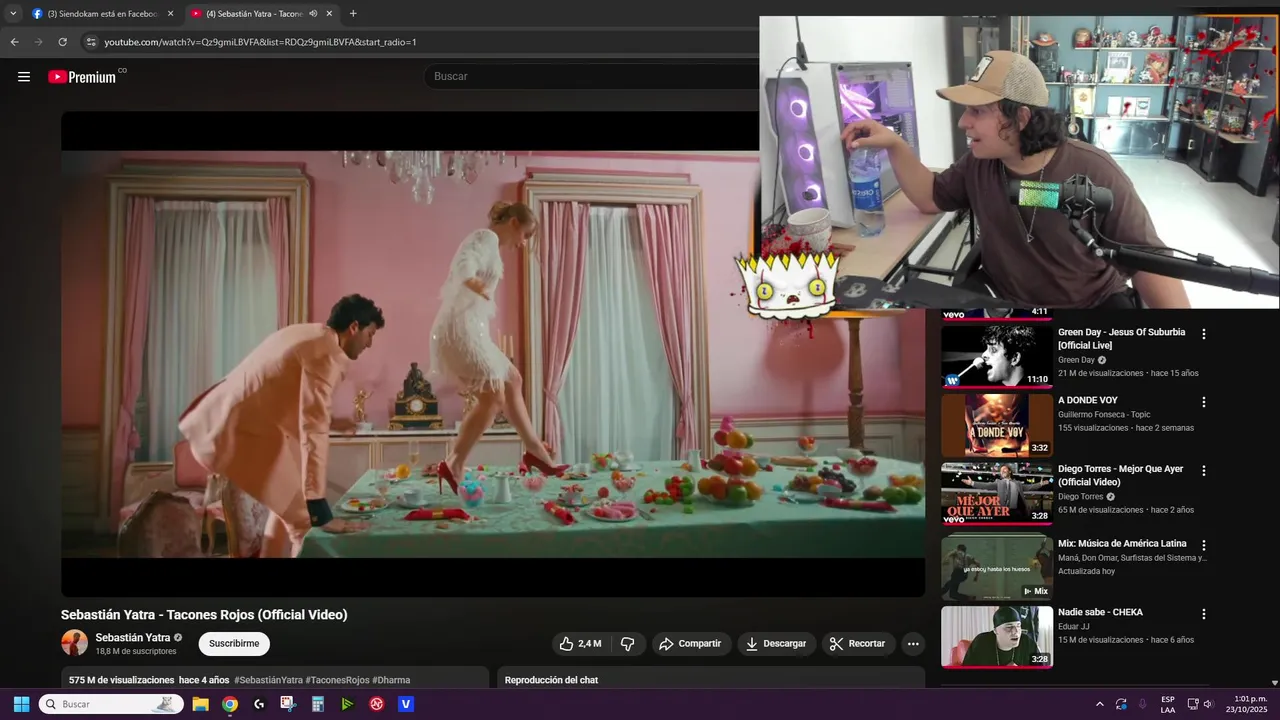Open Calculator taskbar icon

(x=318, y=704)
